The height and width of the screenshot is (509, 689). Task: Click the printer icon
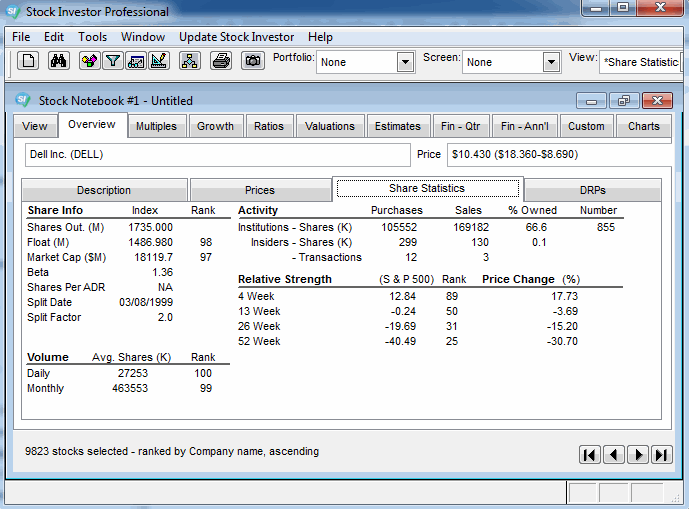221,61
